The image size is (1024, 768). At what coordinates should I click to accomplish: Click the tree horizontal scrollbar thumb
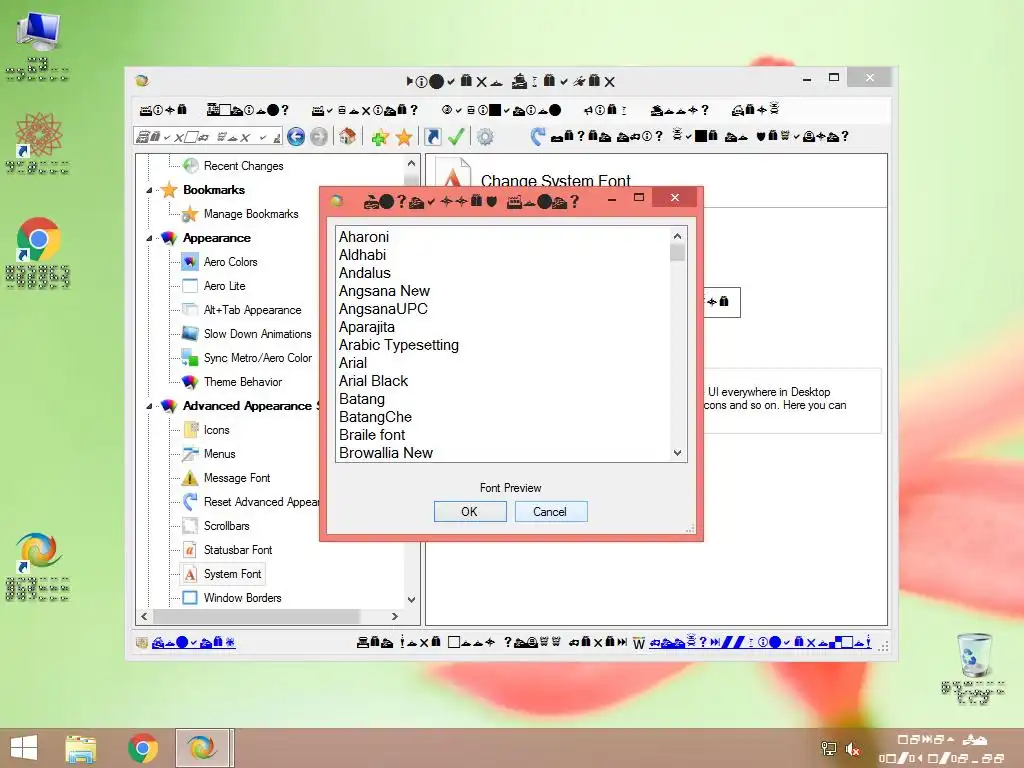[x=256, y=616]
